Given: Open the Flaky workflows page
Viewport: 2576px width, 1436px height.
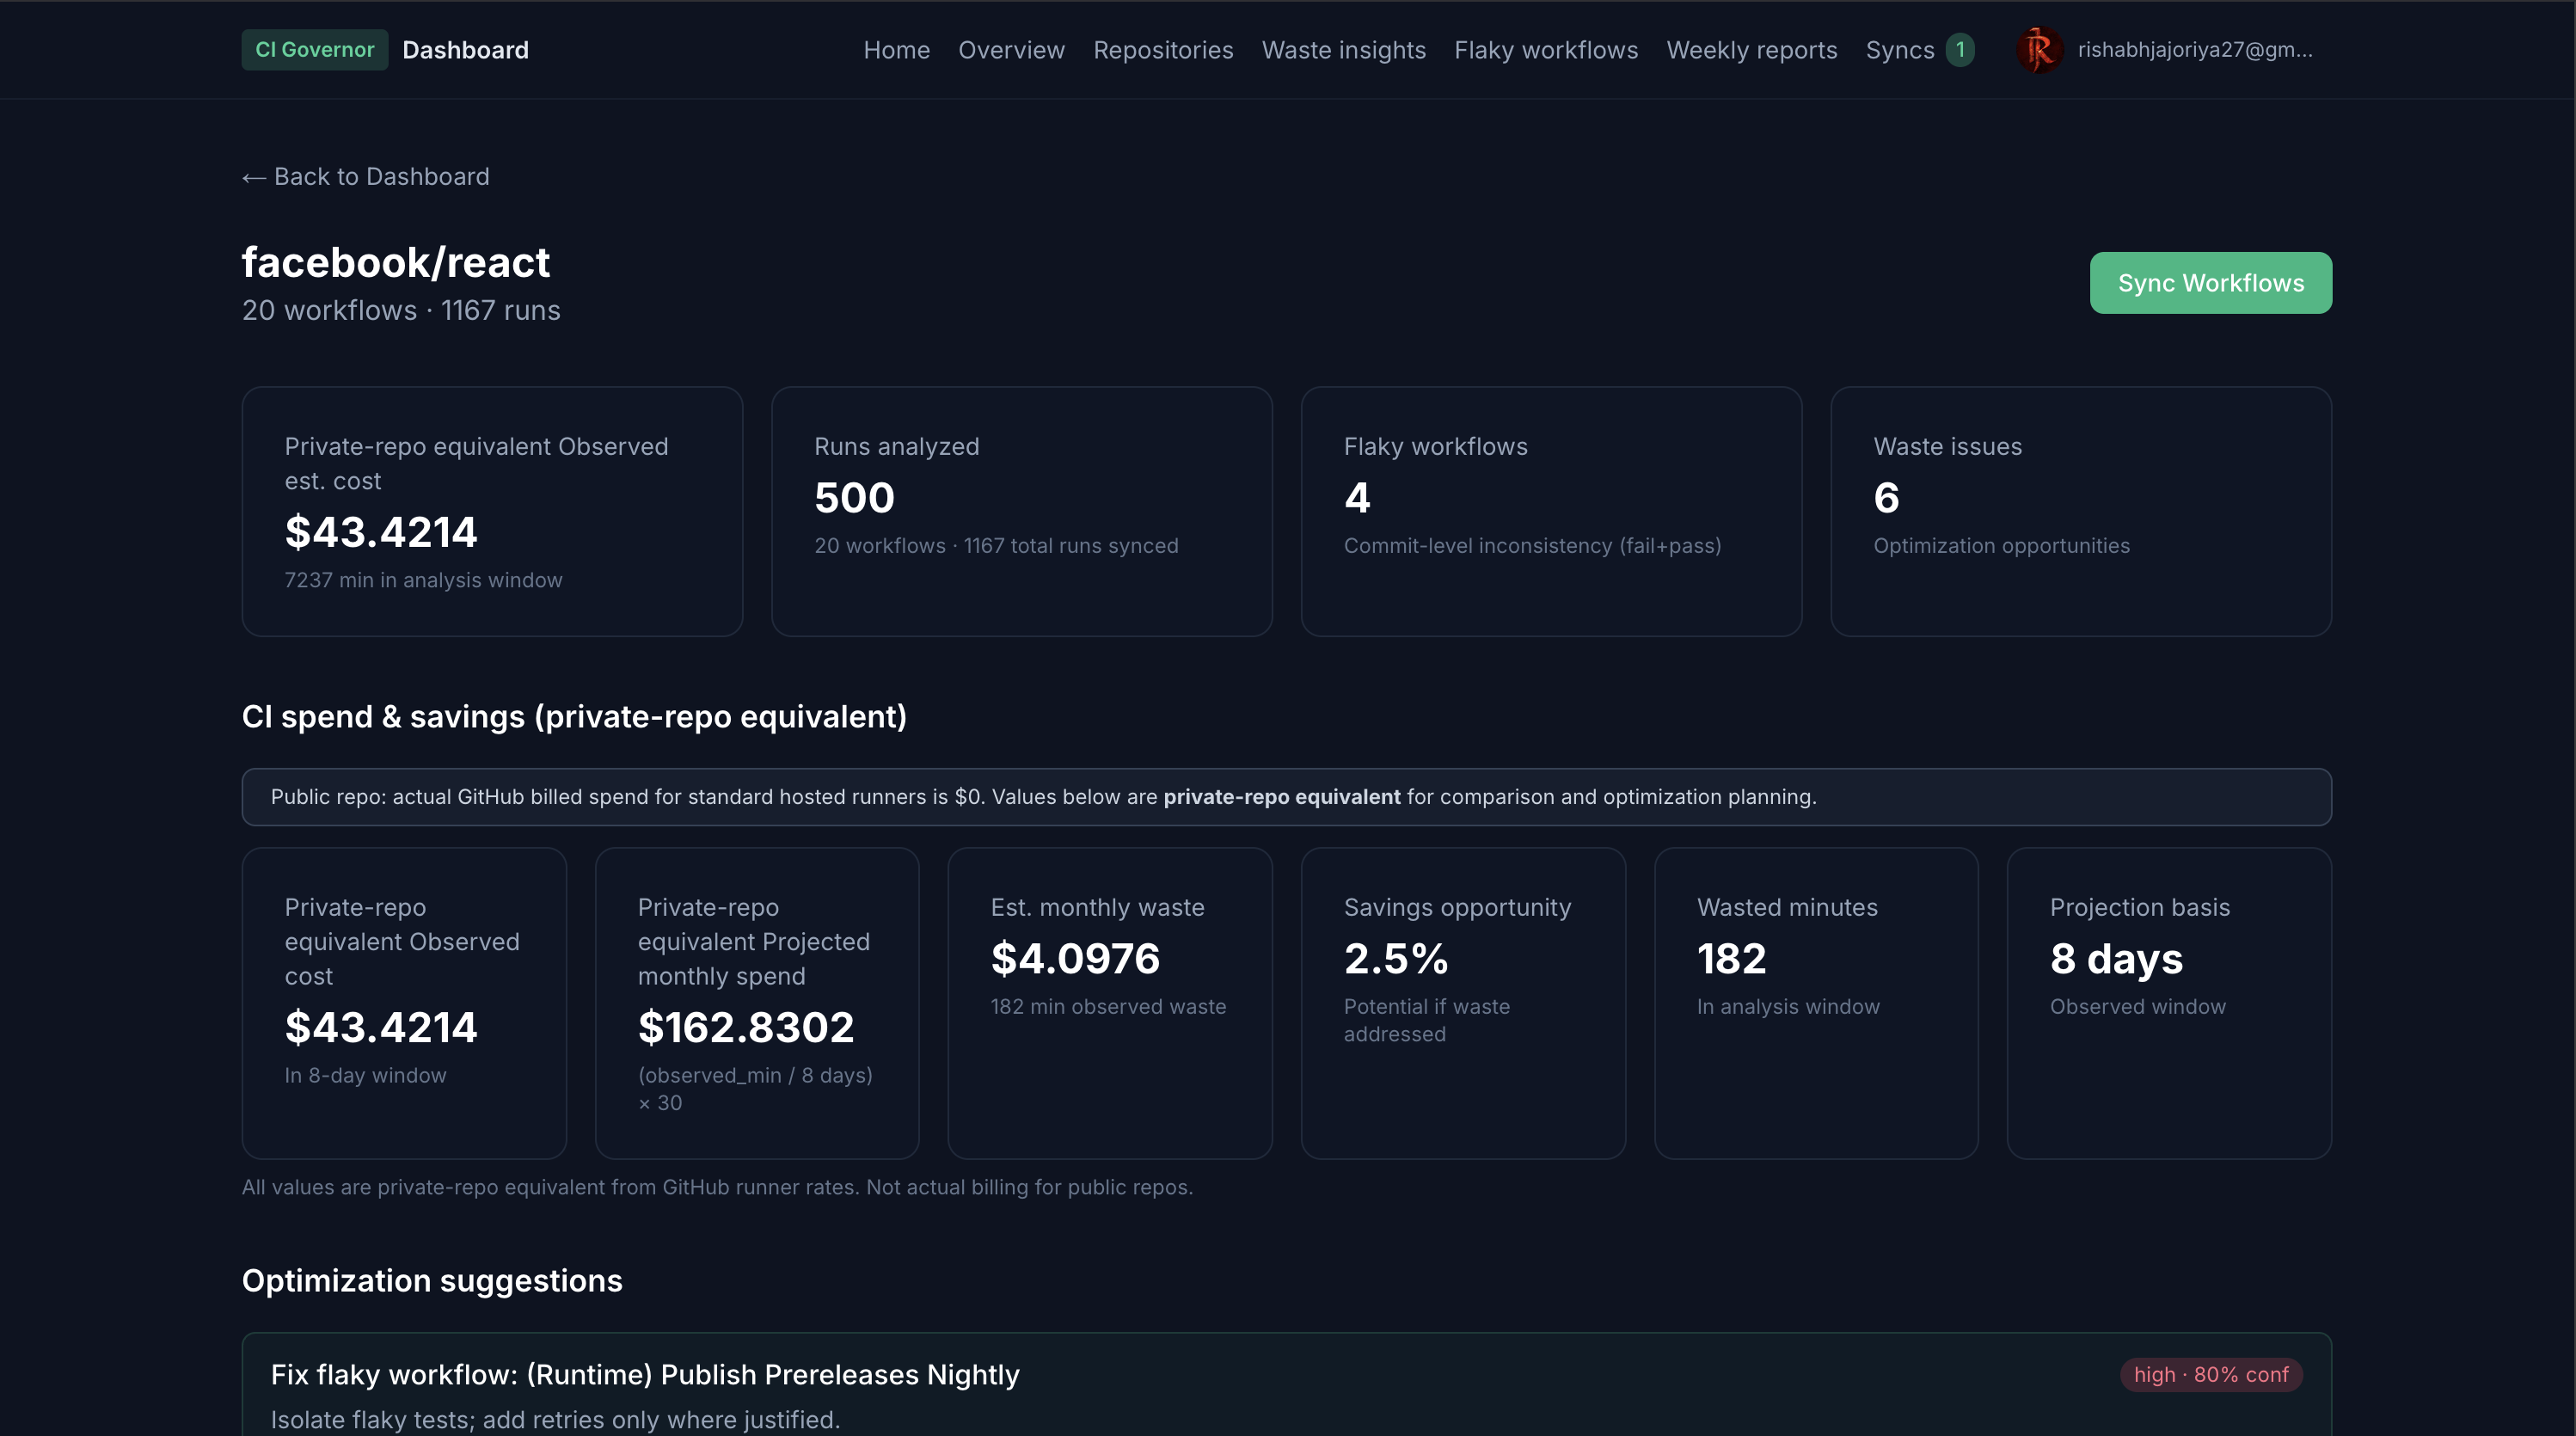Looking at the screenshot, I should coord(1546,50).
